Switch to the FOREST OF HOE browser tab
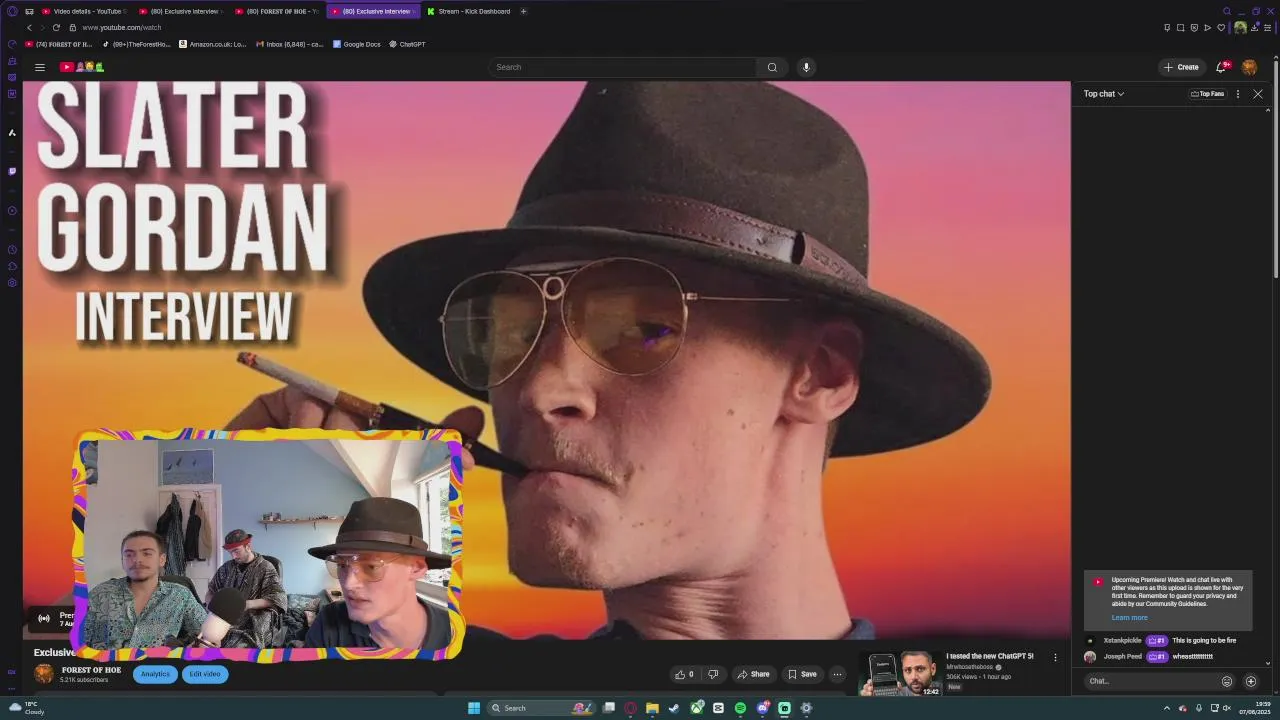Viewport: 1280px width, 720px height. 279,11
